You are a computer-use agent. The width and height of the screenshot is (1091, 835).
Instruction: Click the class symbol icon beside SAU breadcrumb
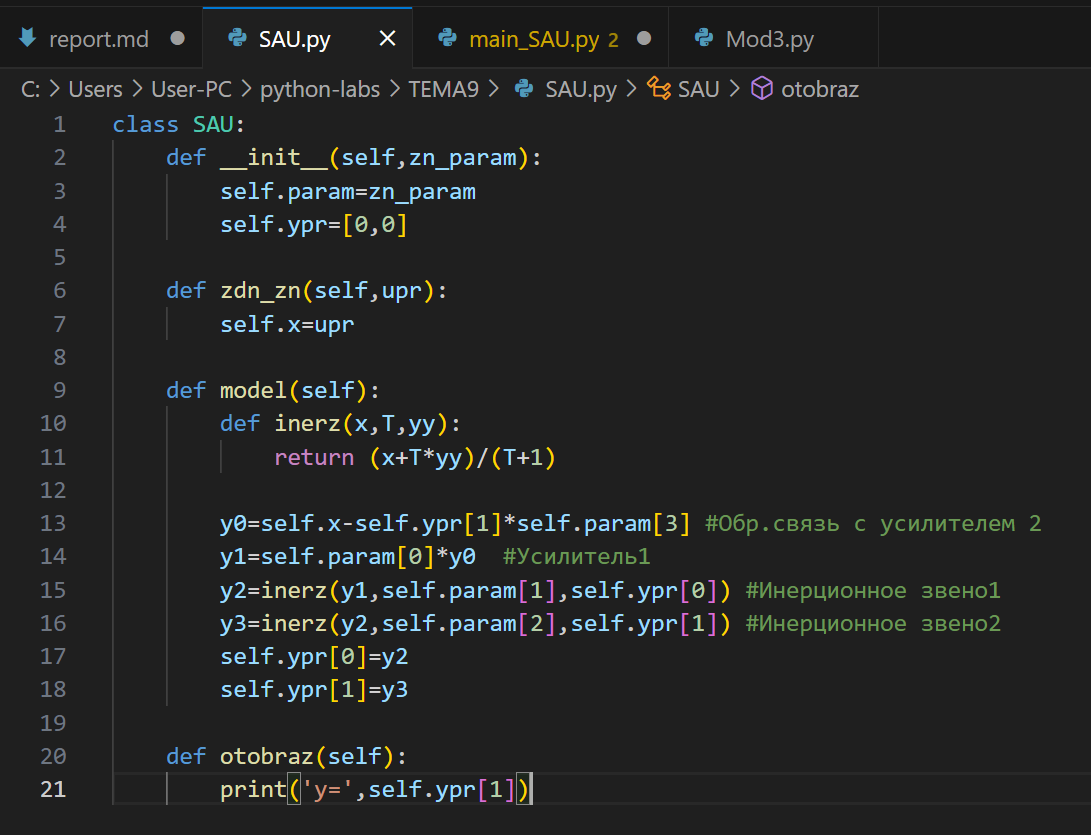pyautogui.click(x=659, y=89)
